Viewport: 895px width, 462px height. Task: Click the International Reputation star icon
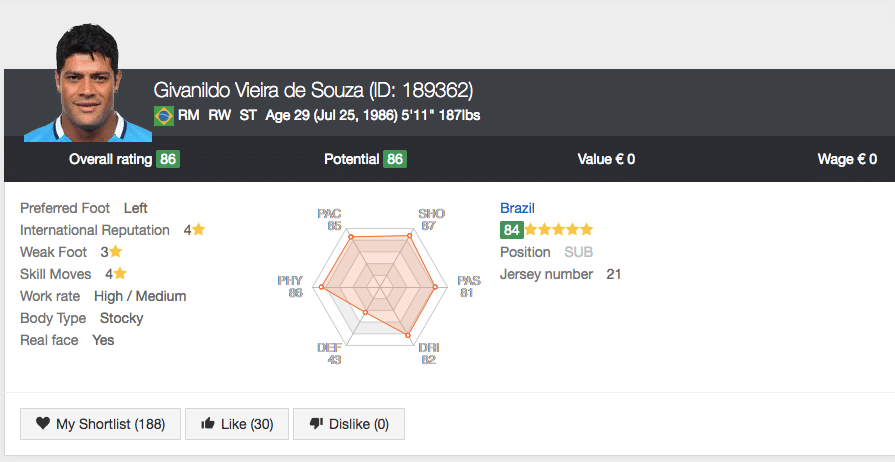tap(198, 230)
